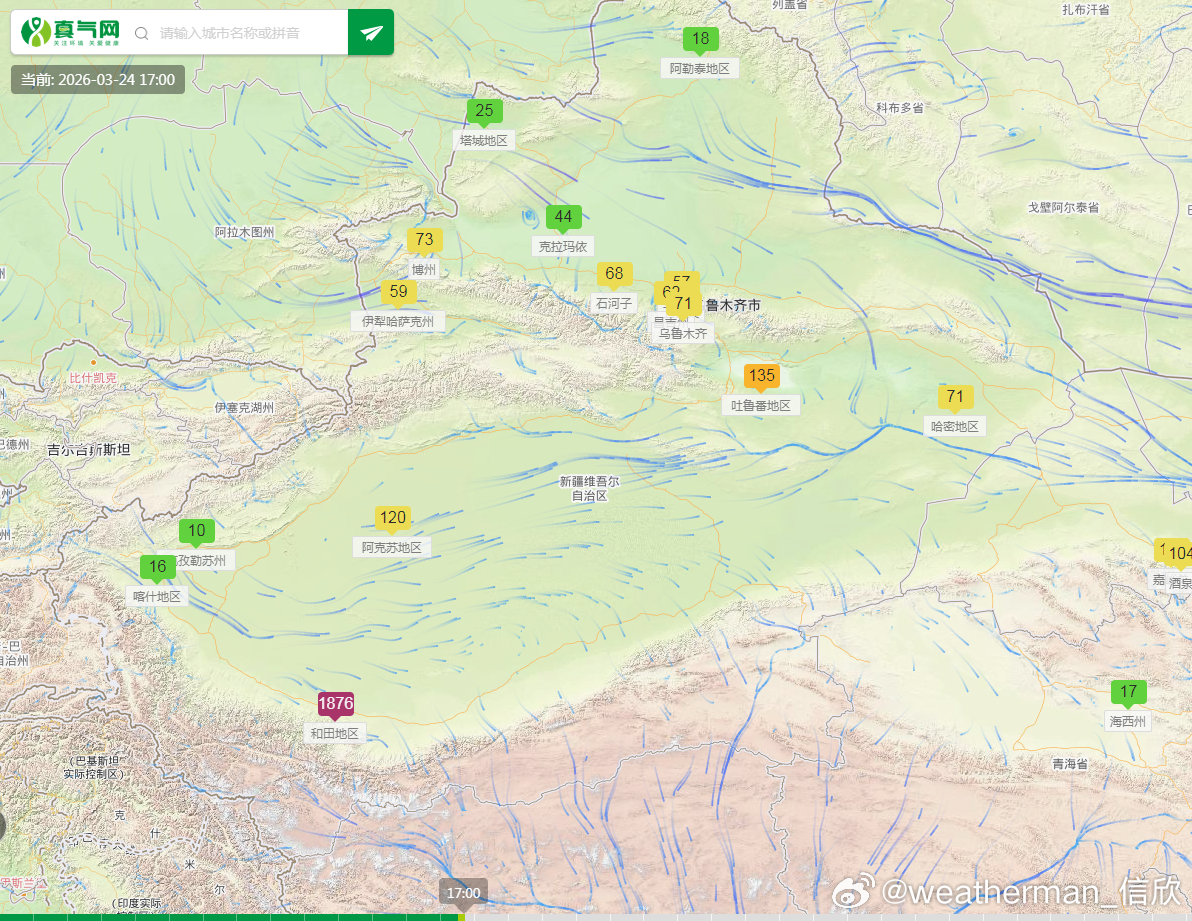Click the 海西州 label
The image size is (1192, 921).
[x=1127, y=721]
